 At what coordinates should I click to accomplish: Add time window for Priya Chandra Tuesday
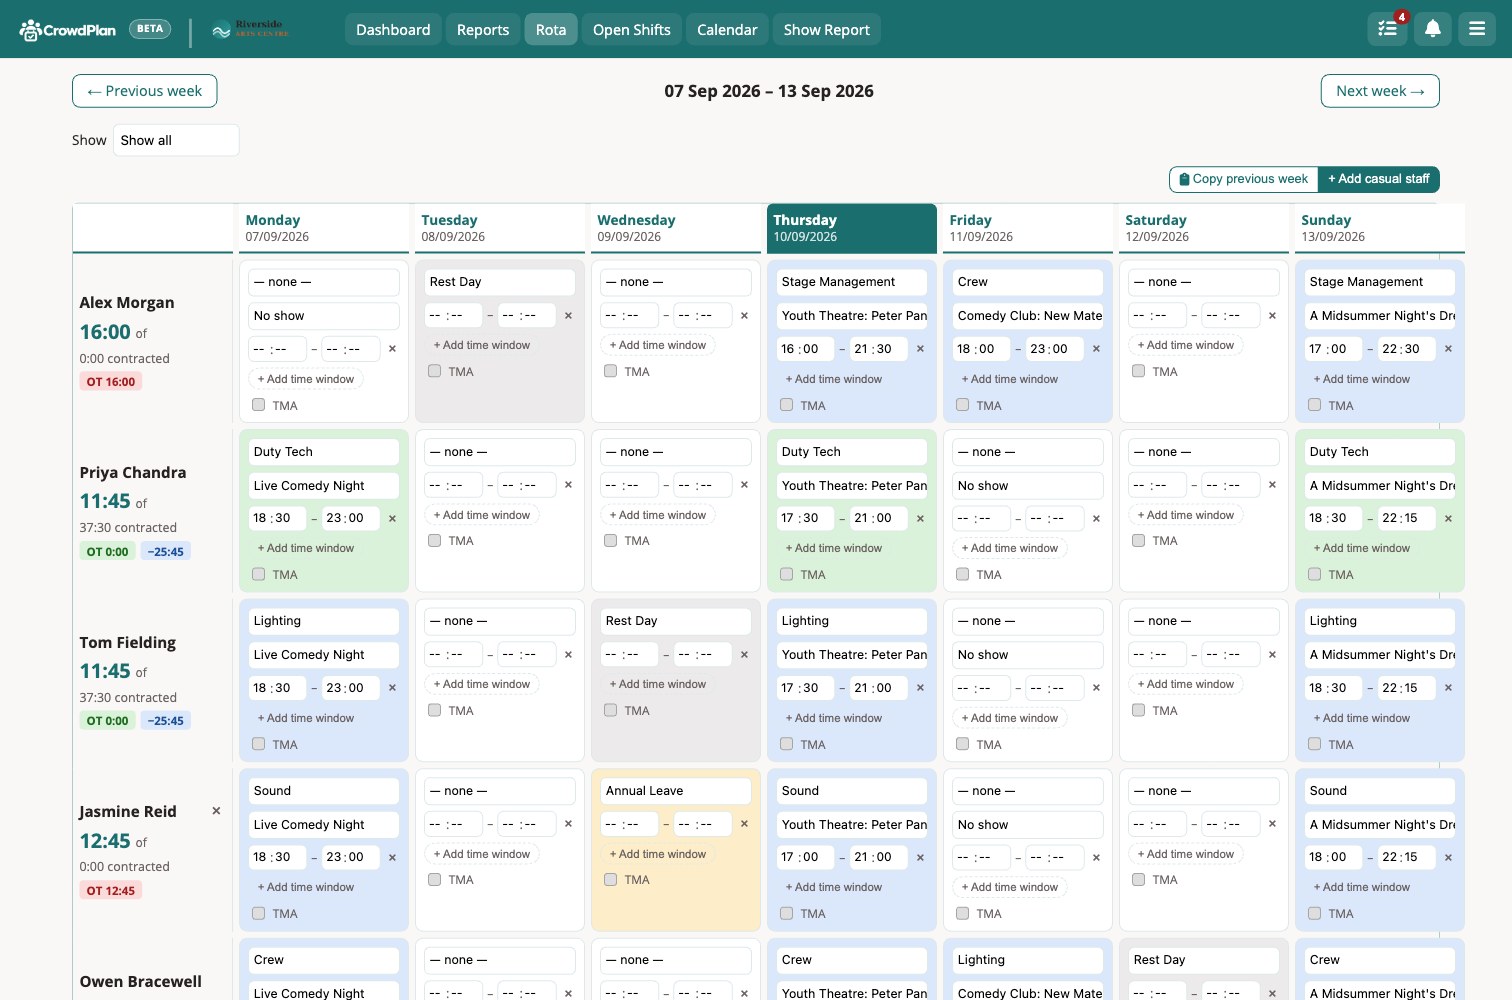point(482,515)
